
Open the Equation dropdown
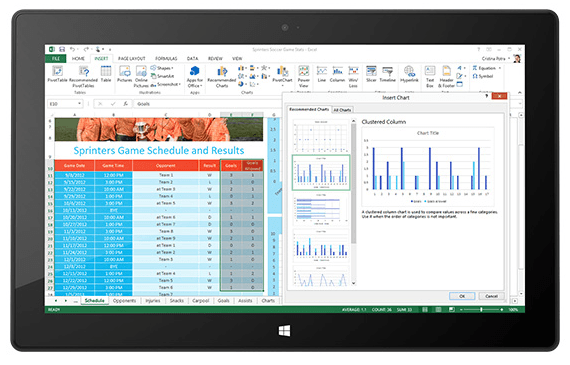pos(487,68)
